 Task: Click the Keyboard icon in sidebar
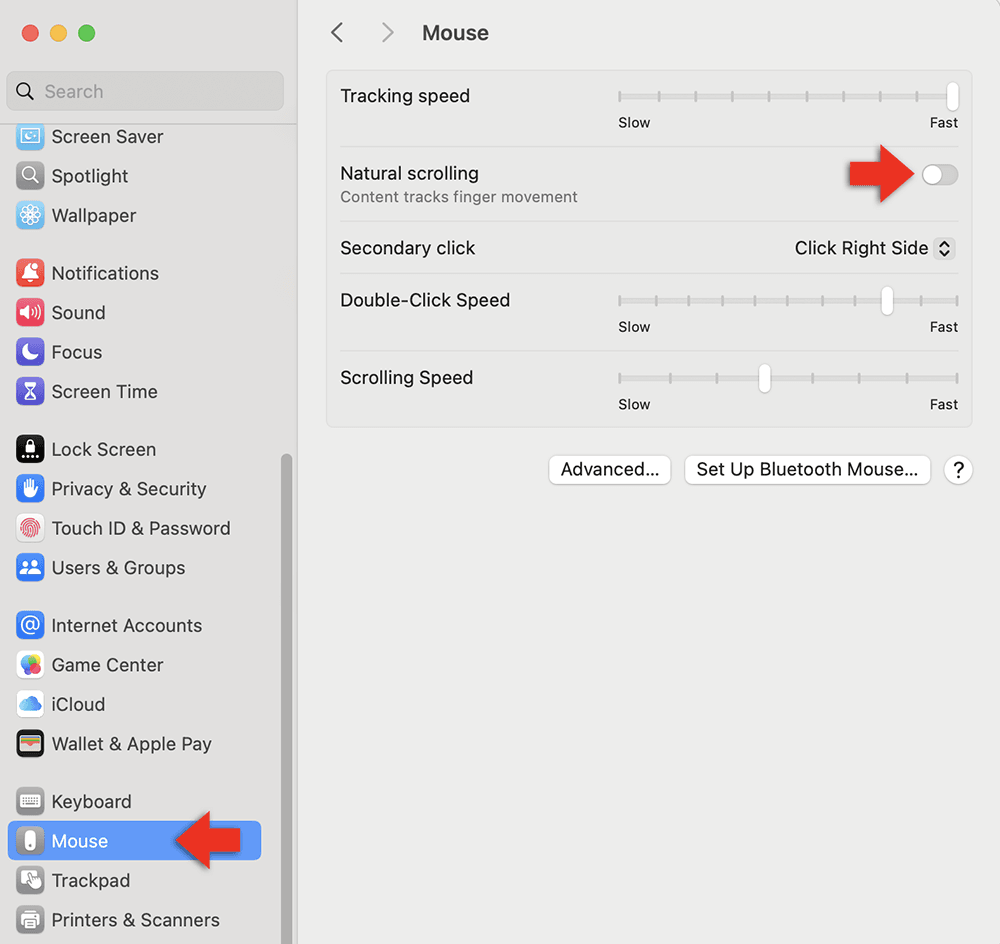point(30,801)
